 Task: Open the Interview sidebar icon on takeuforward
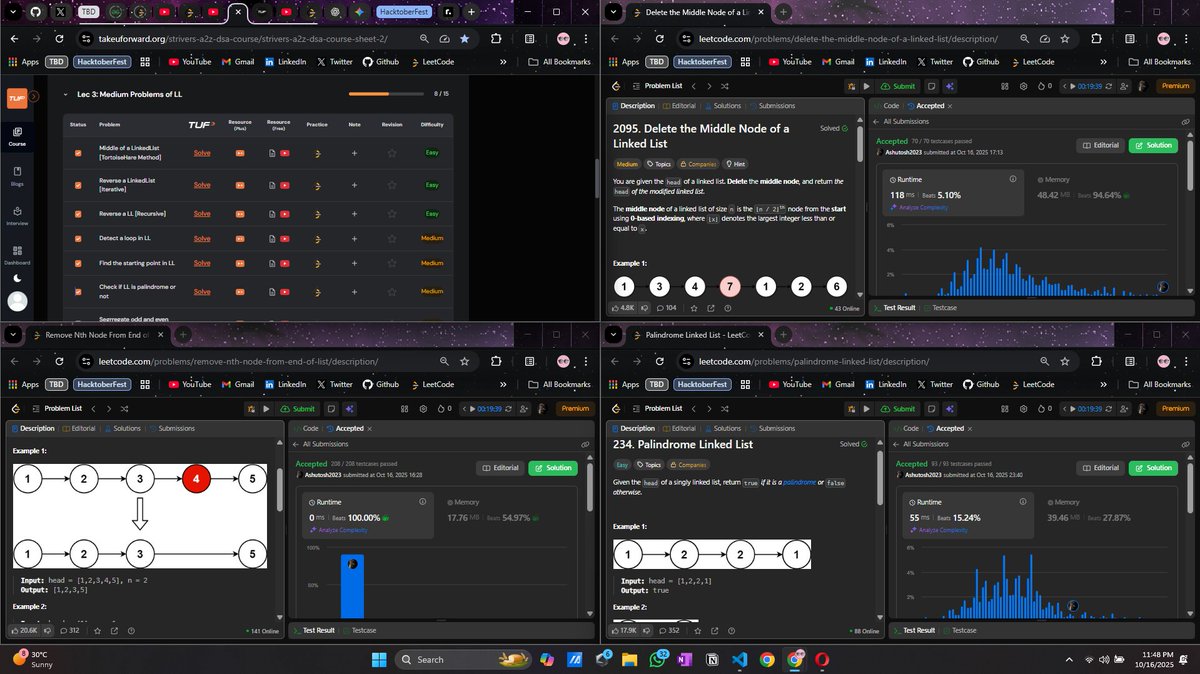click(x=17, y=215)
